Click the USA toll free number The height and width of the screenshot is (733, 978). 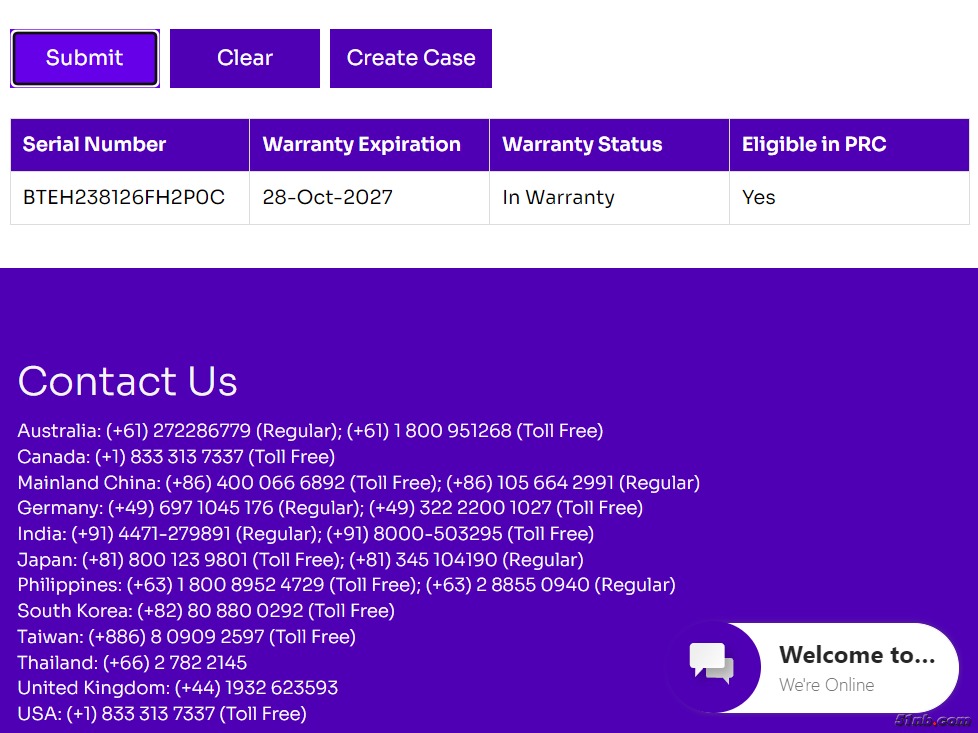coord(162,714)
